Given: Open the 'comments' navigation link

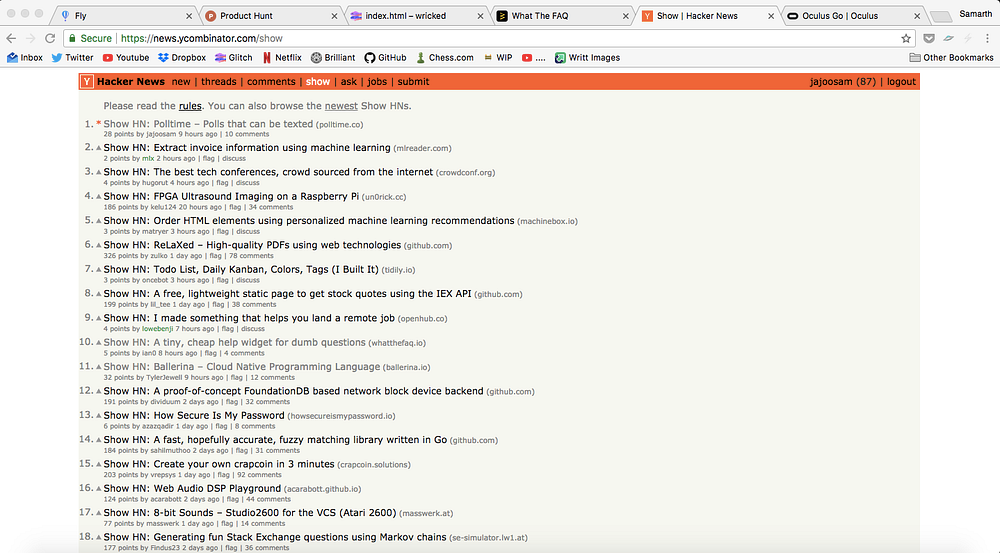Looking at the screenshot, I should (x=271, y=82).
